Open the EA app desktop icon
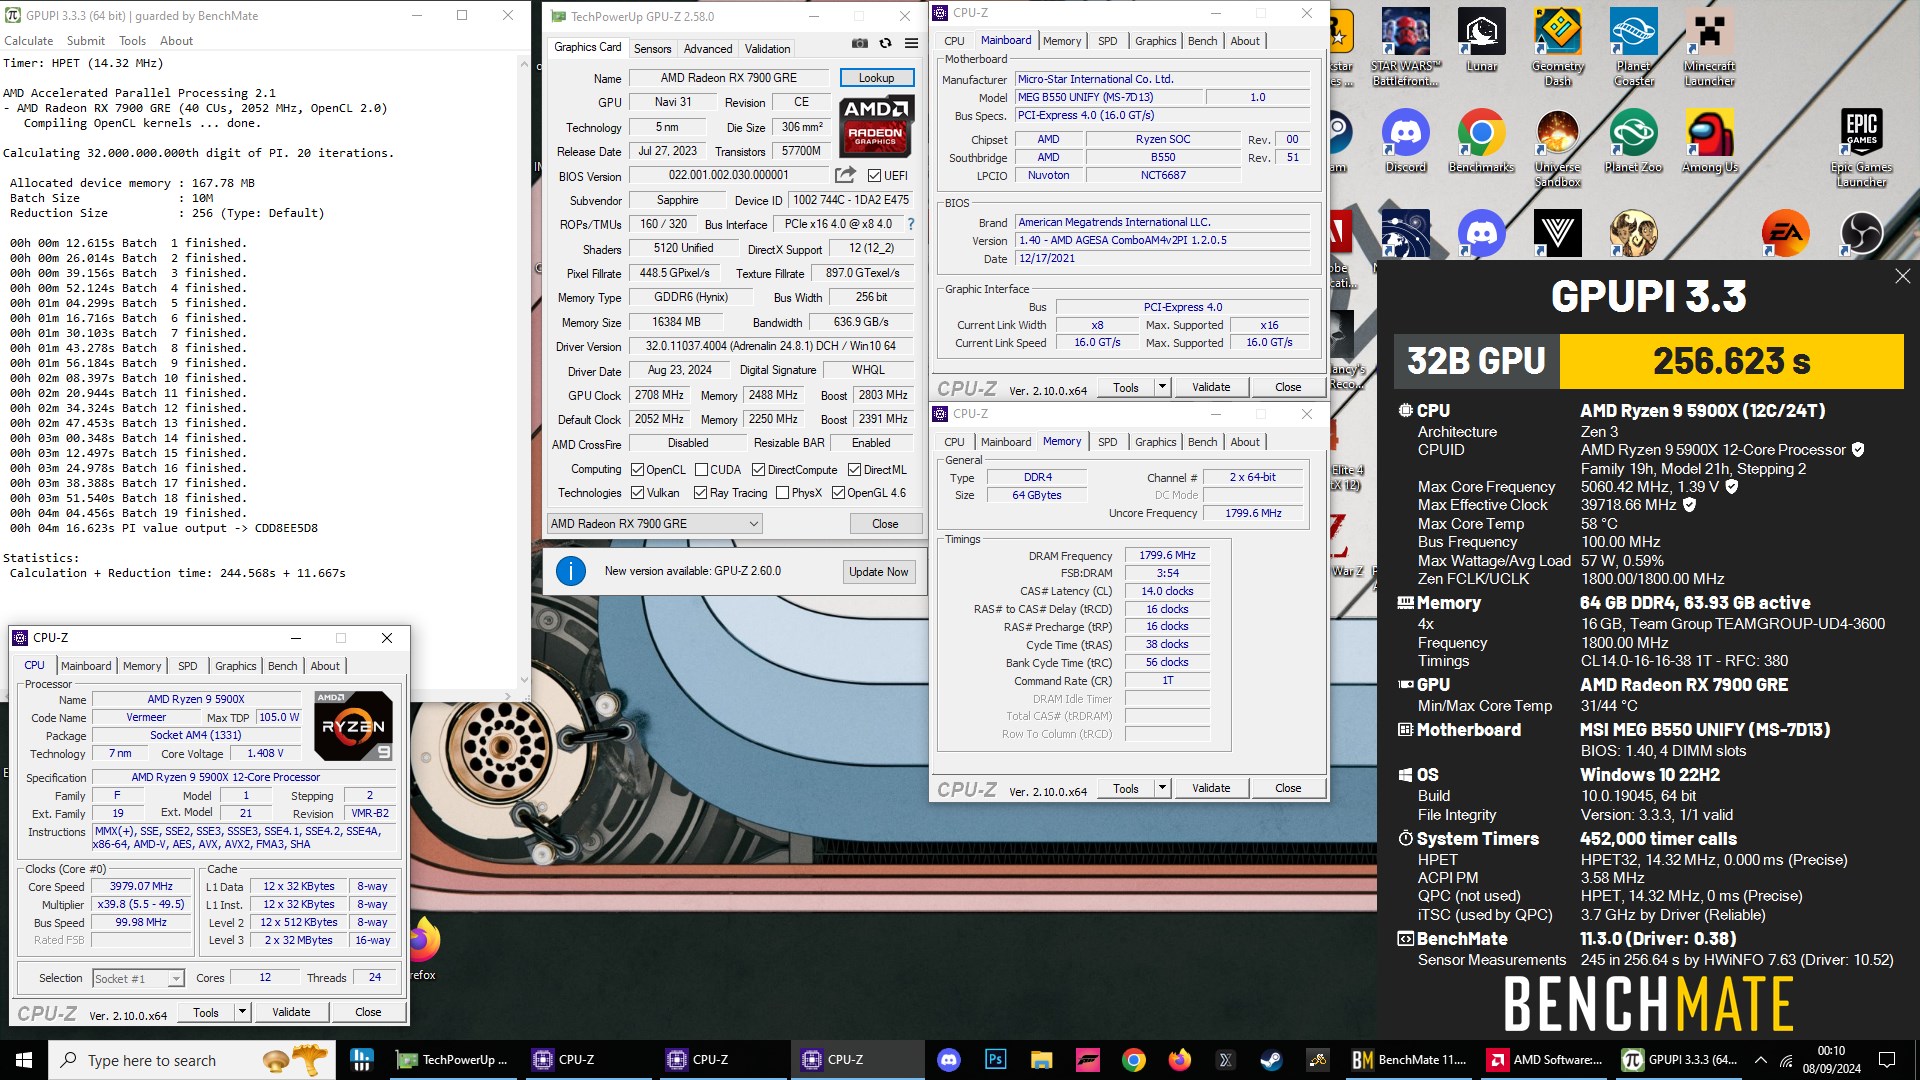Screen dimensions: 1920x1080 coord(1785,234)
